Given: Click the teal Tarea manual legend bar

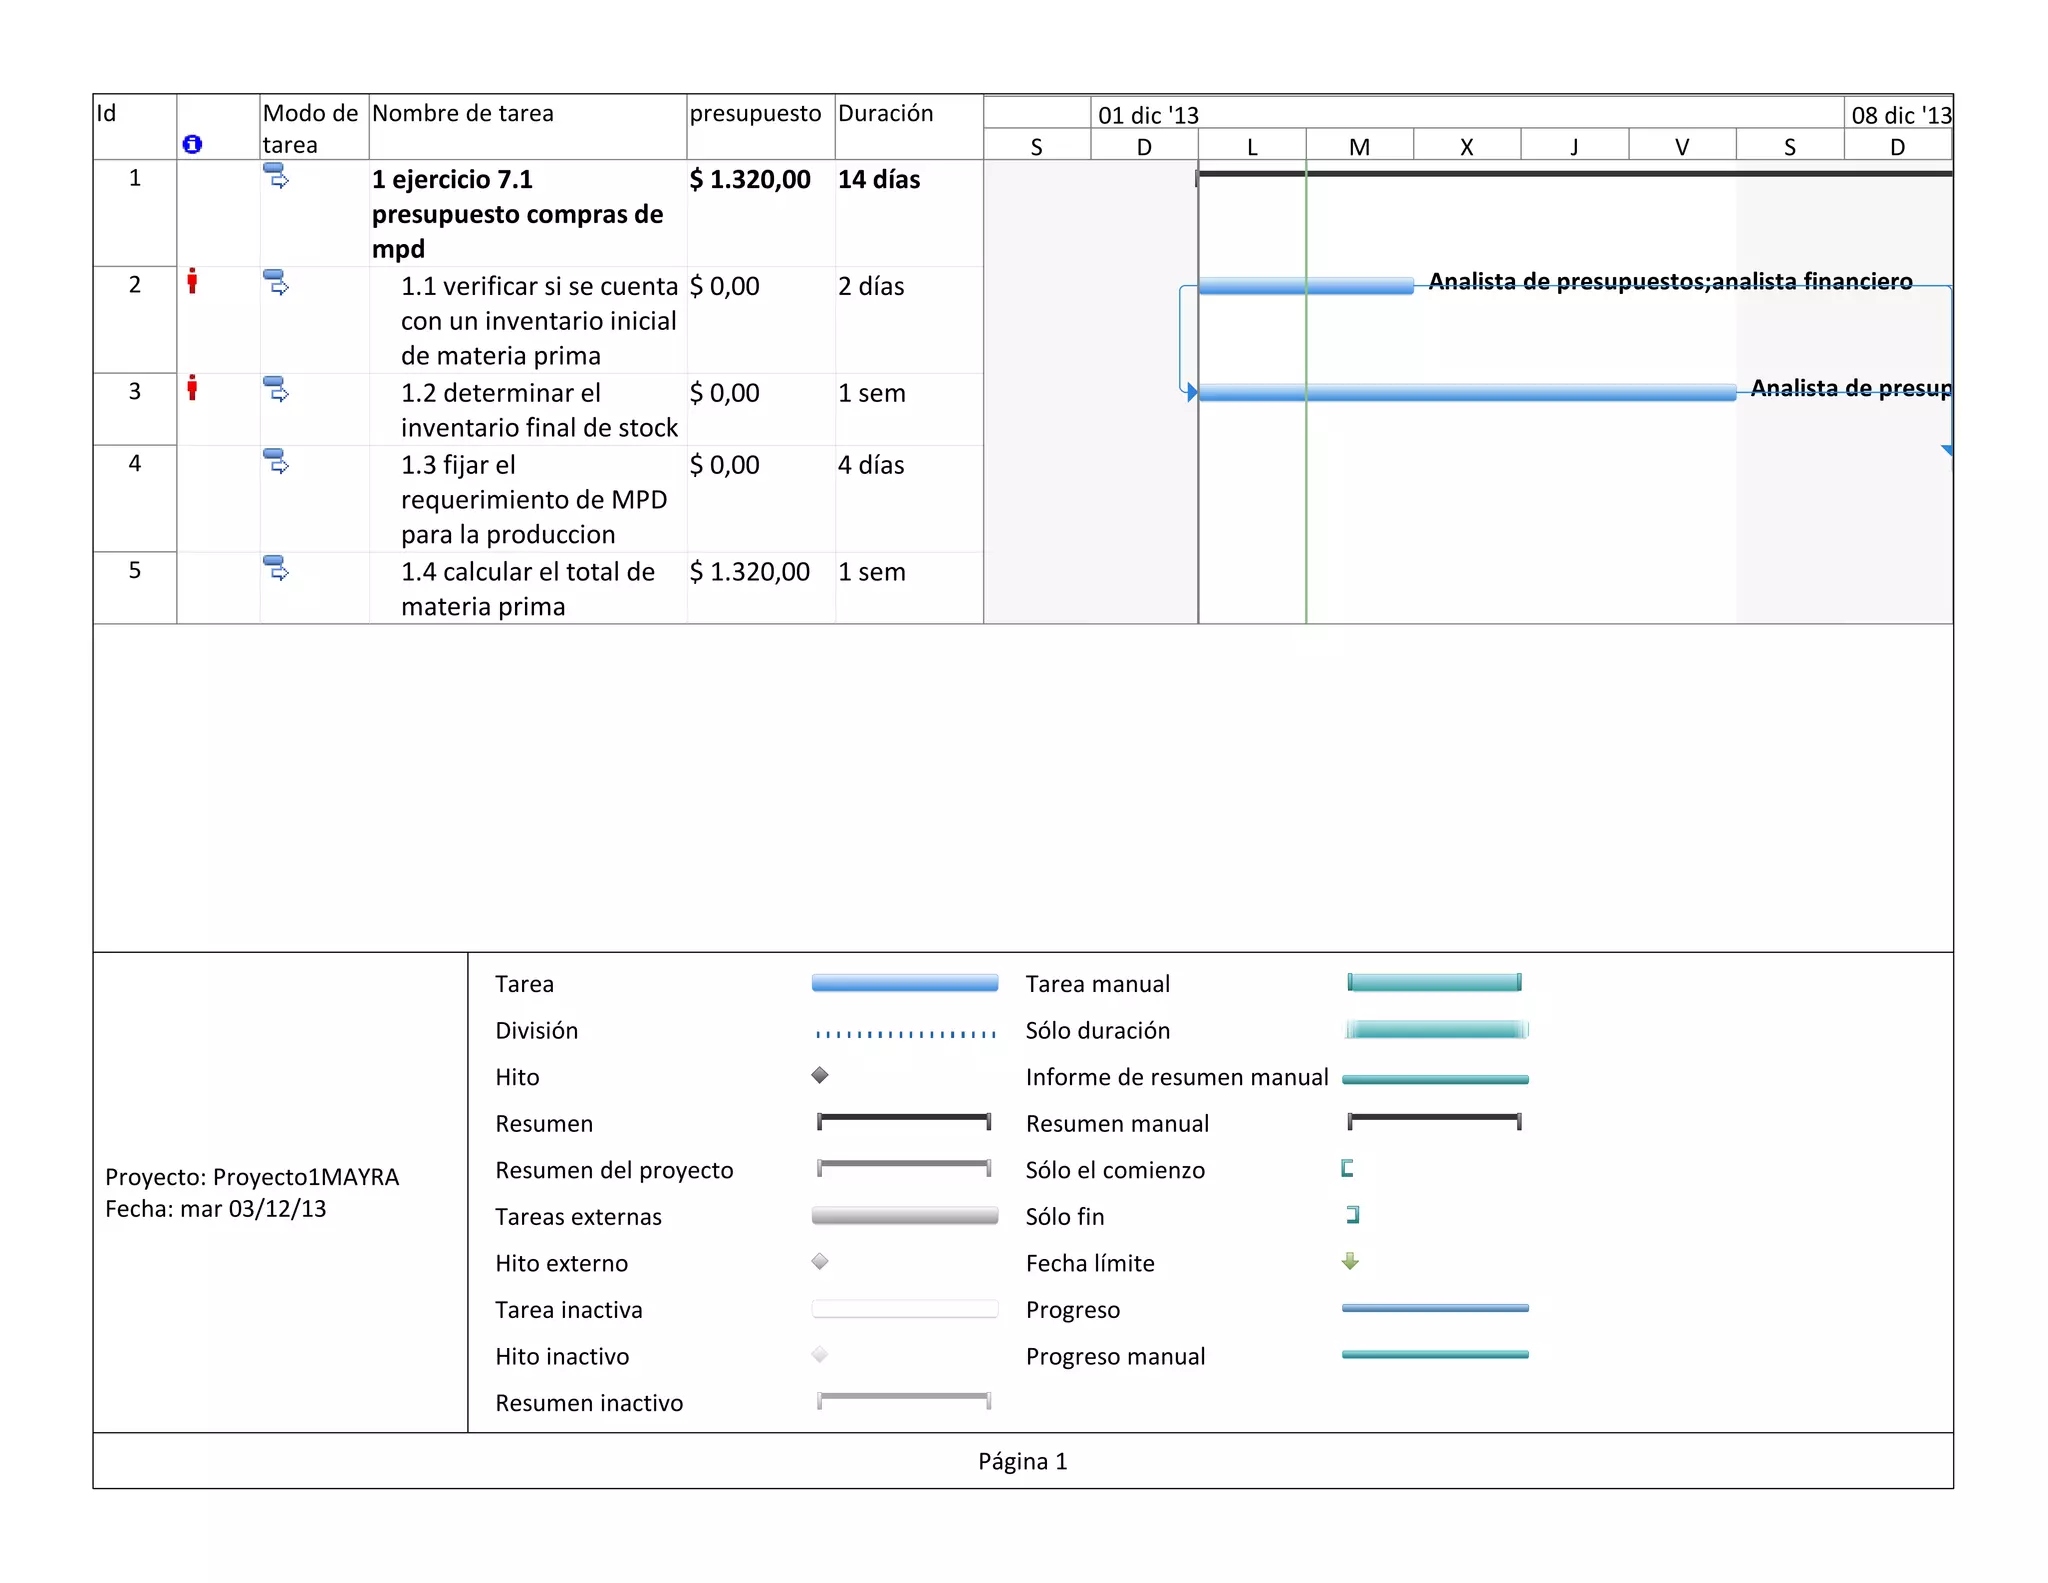Looking at the screenshot, I should point(1434,983).
